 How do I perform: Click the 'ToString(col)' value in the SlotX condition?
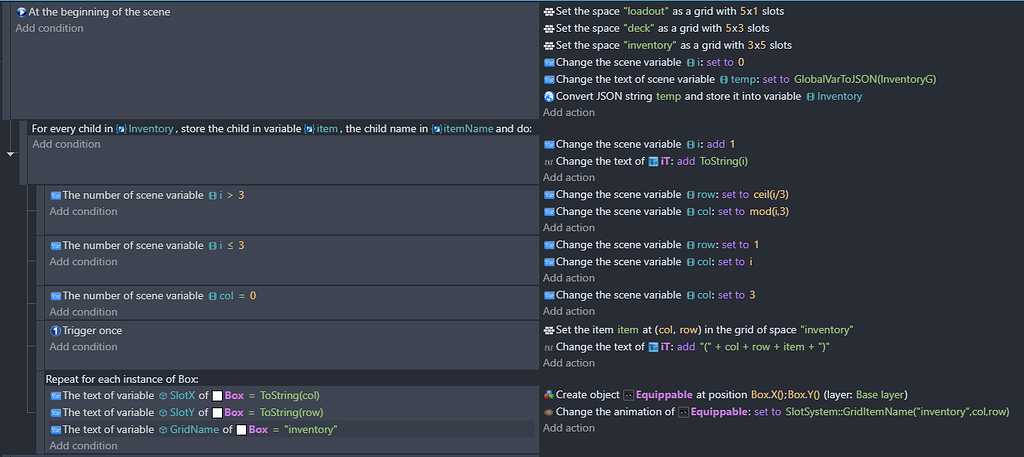click(x=290, y=396)
